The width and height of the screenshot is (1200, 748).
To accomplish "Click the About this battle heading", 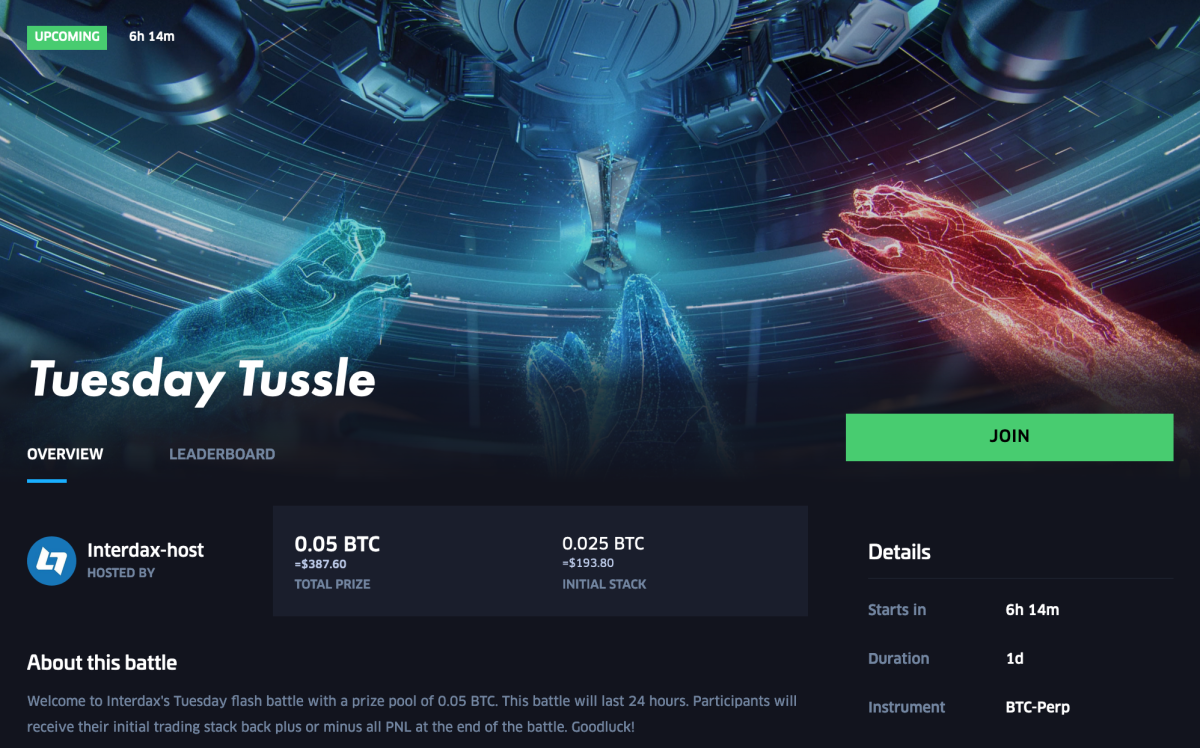I will click(102, 662).
